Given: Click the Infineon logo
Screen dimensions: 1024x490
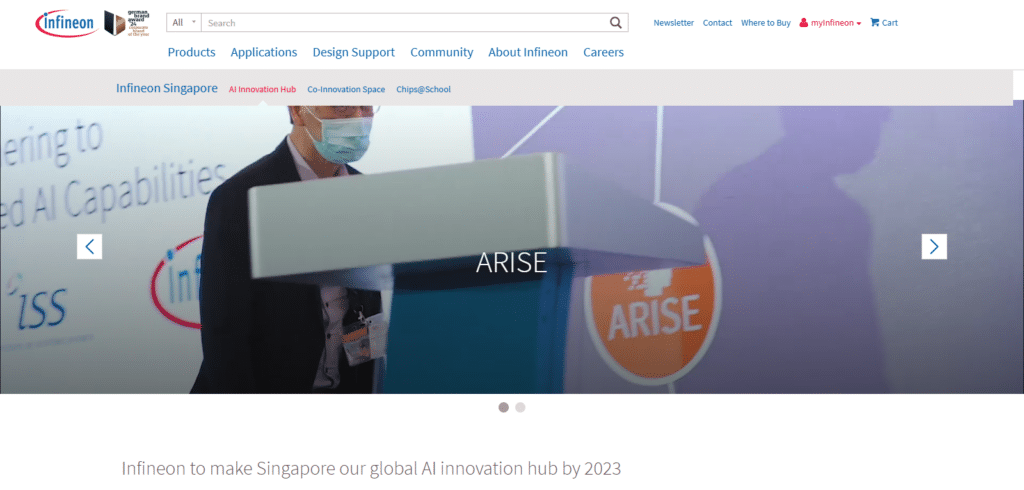Looking at the screenshot, I should [x=67, y=23].
